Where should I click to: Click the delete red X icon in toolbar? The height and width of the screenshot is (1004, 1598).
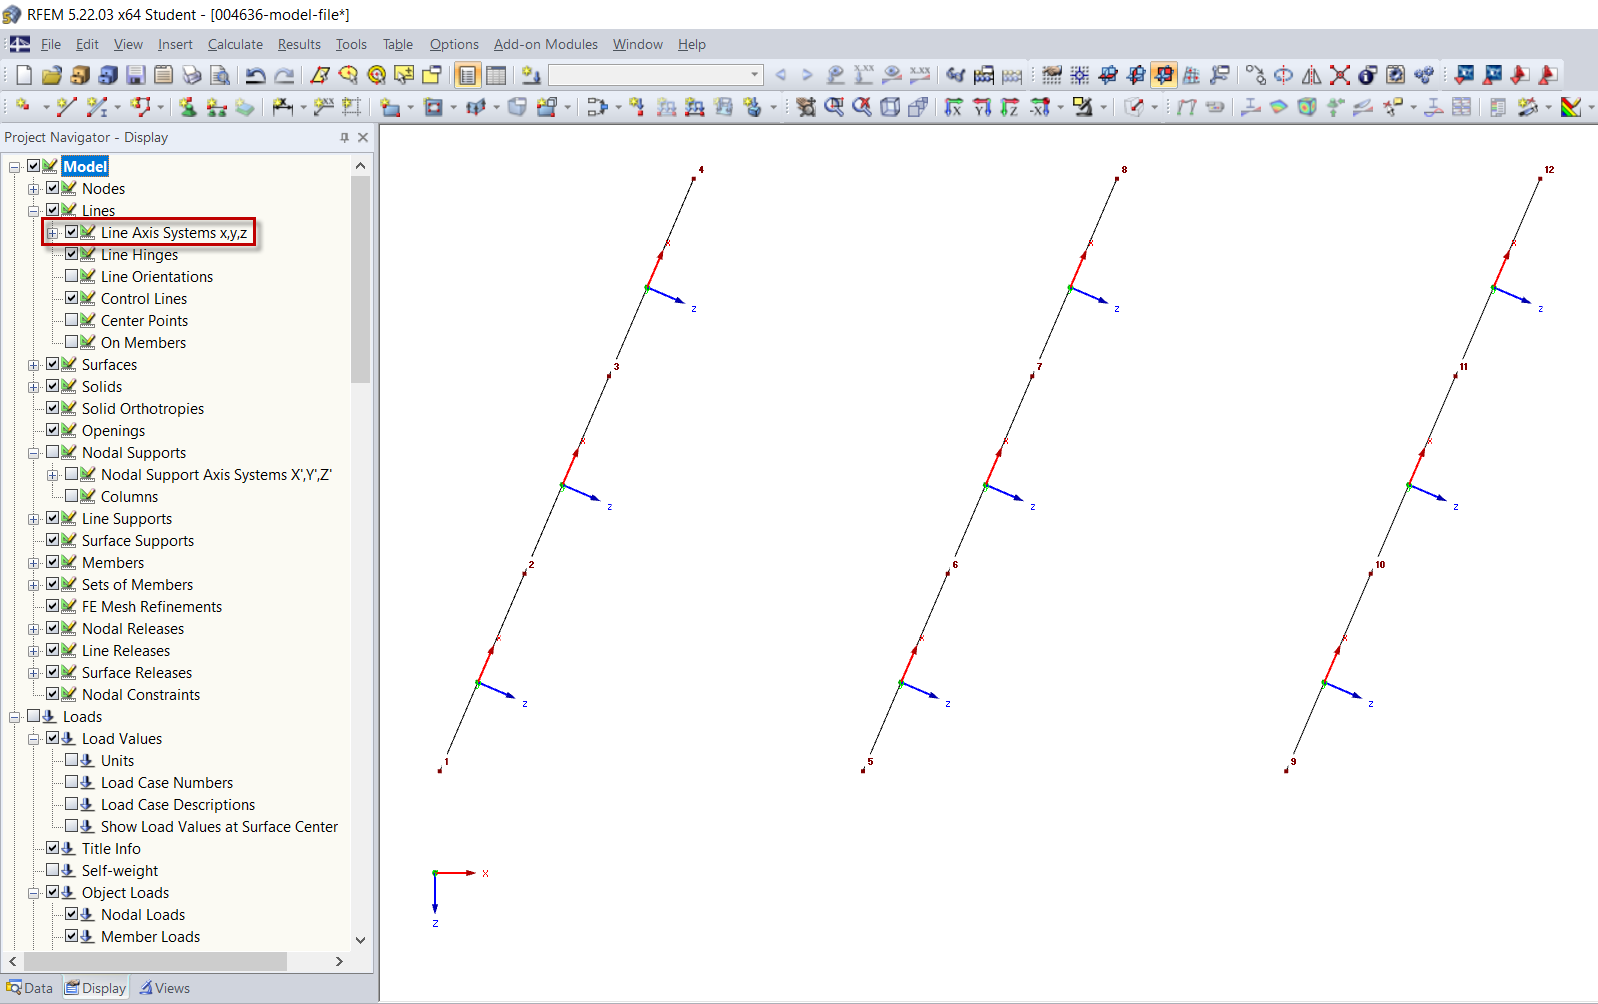1340,75
